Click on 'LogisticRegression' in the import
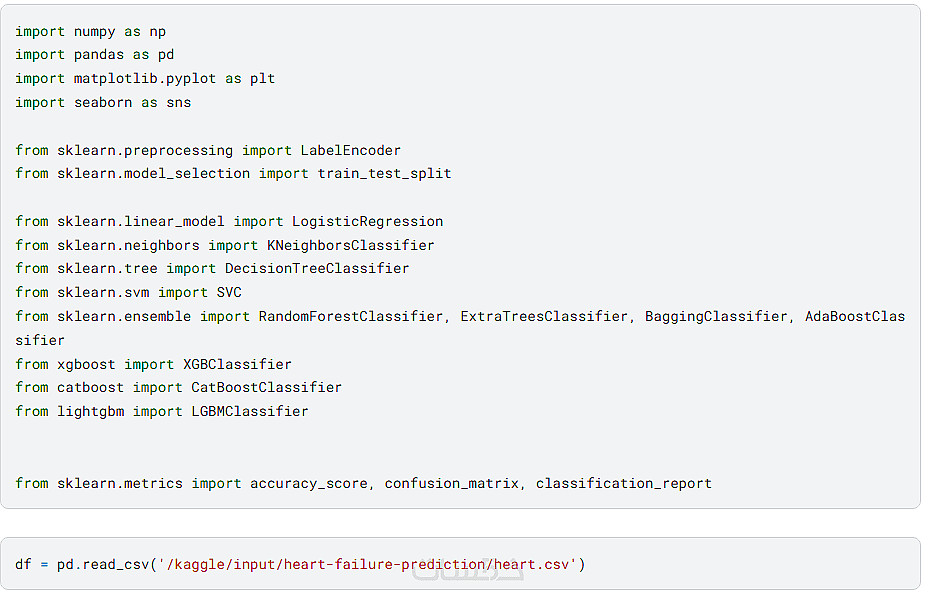The height and width of the screenshot is (593, 936). pyautogui.click(x=367, y=221)
